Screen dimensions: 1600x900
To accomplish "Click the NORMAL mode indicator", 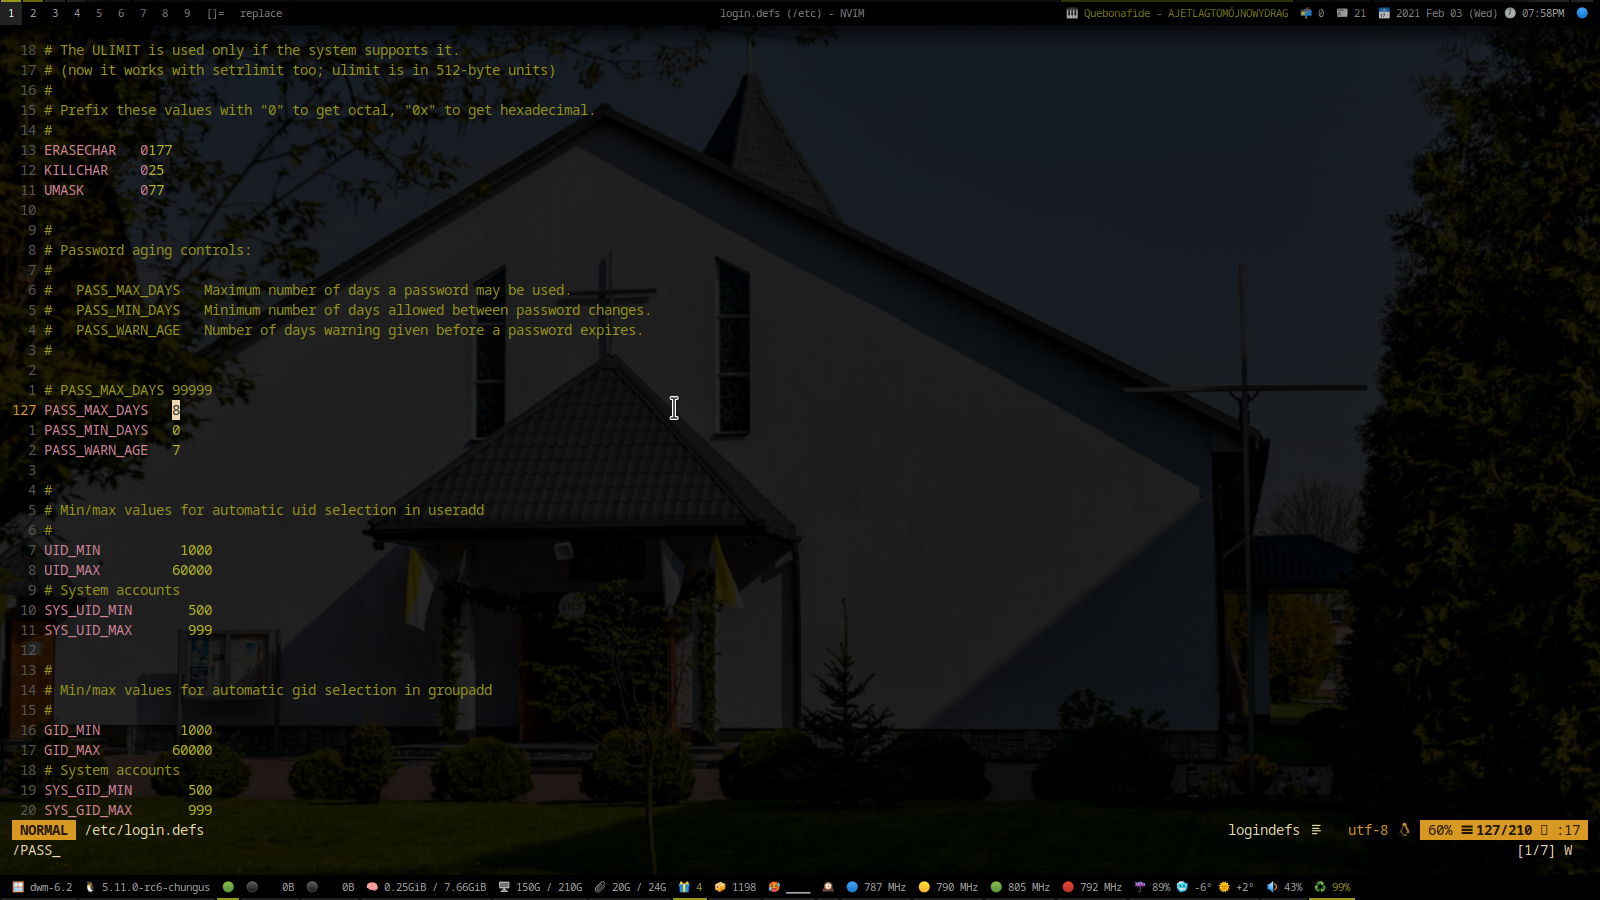I will [44, 830].
